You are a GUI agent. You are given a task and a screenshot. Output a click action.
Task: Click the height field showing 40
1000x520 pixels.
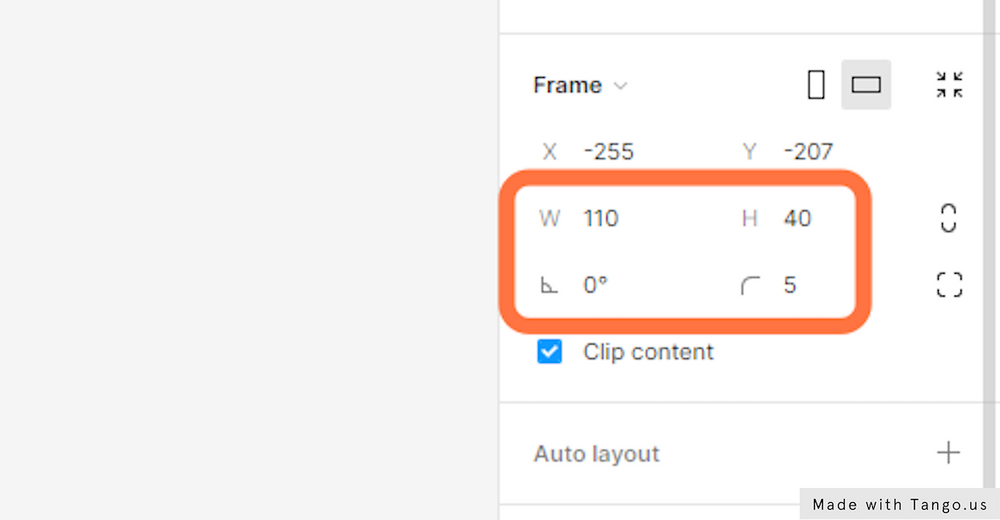click(797, 218)
